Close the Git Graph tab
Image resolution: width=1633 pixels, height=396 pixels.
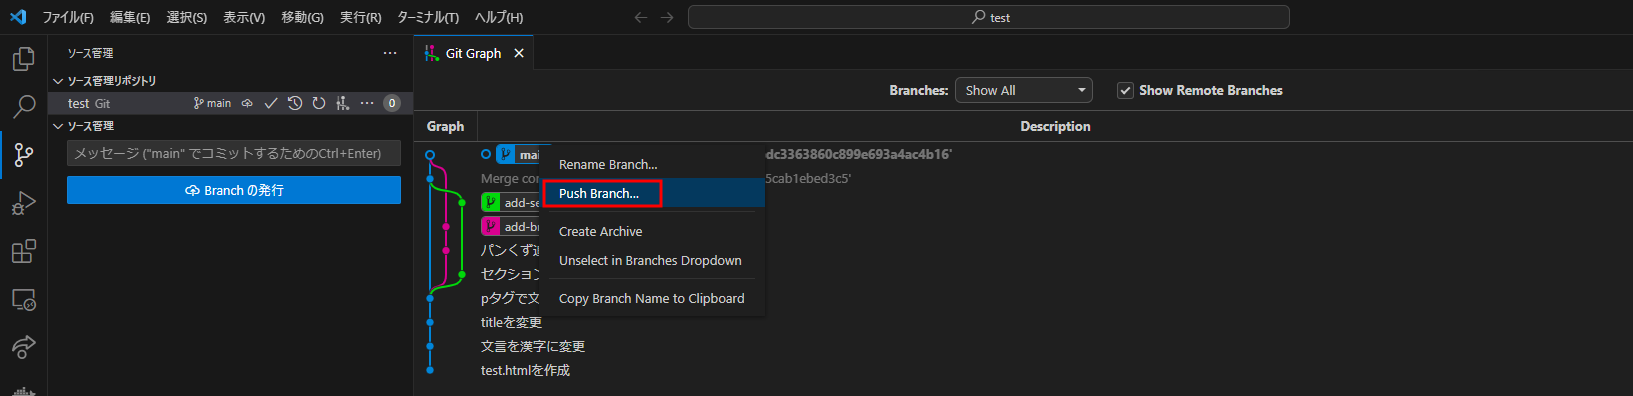519,53
